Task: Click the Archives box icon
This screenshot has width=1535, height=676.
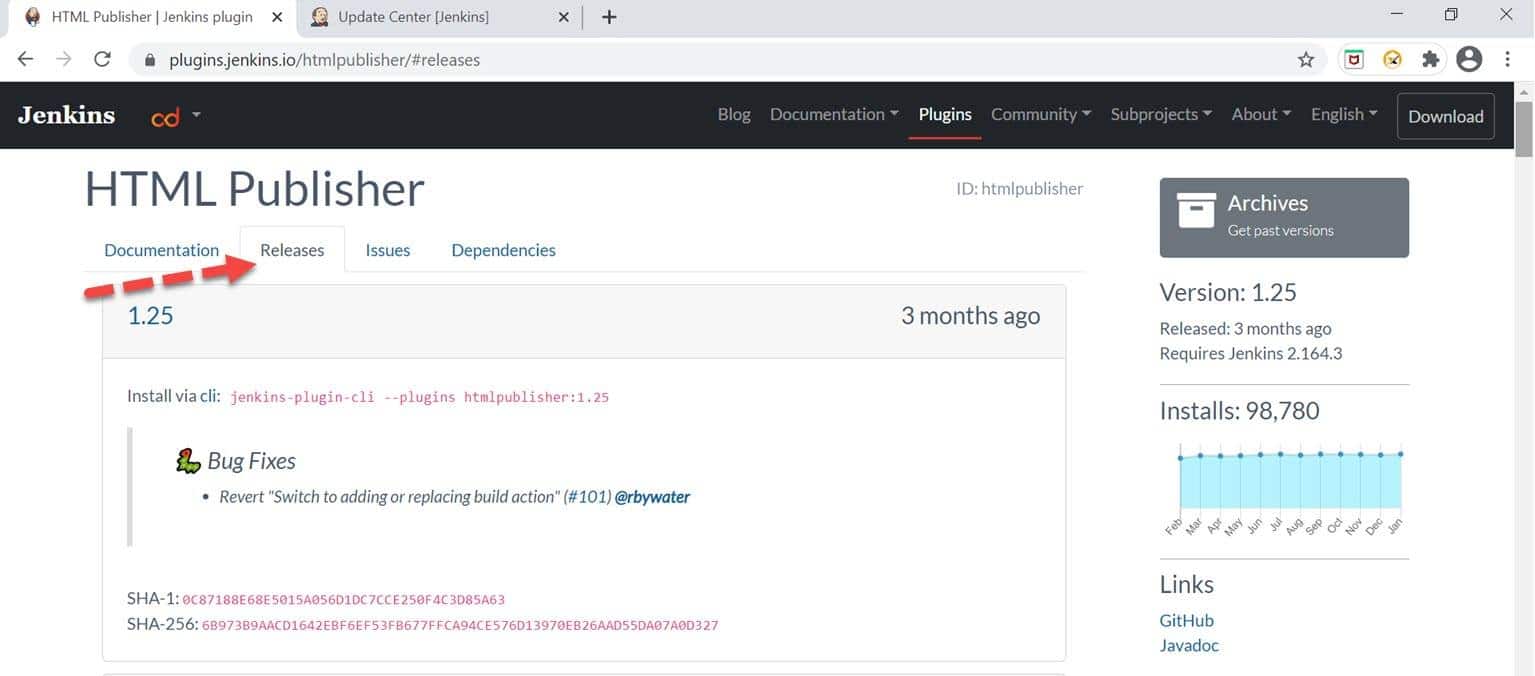Action: click(1197, 210)
